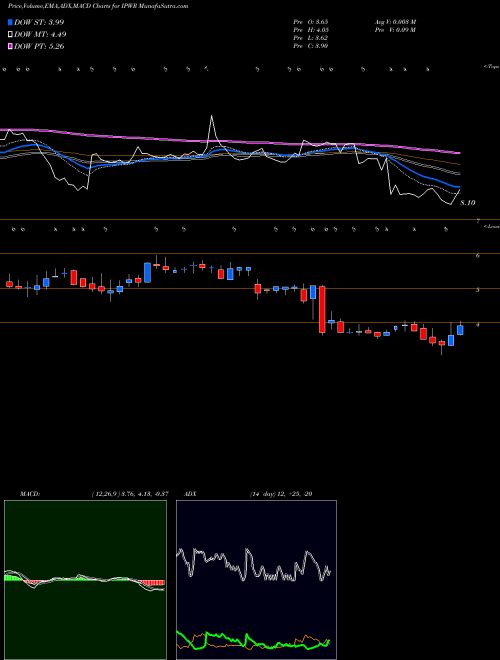
Task: Click the tall red candlestick in the price chart
Action: (322, 309)
